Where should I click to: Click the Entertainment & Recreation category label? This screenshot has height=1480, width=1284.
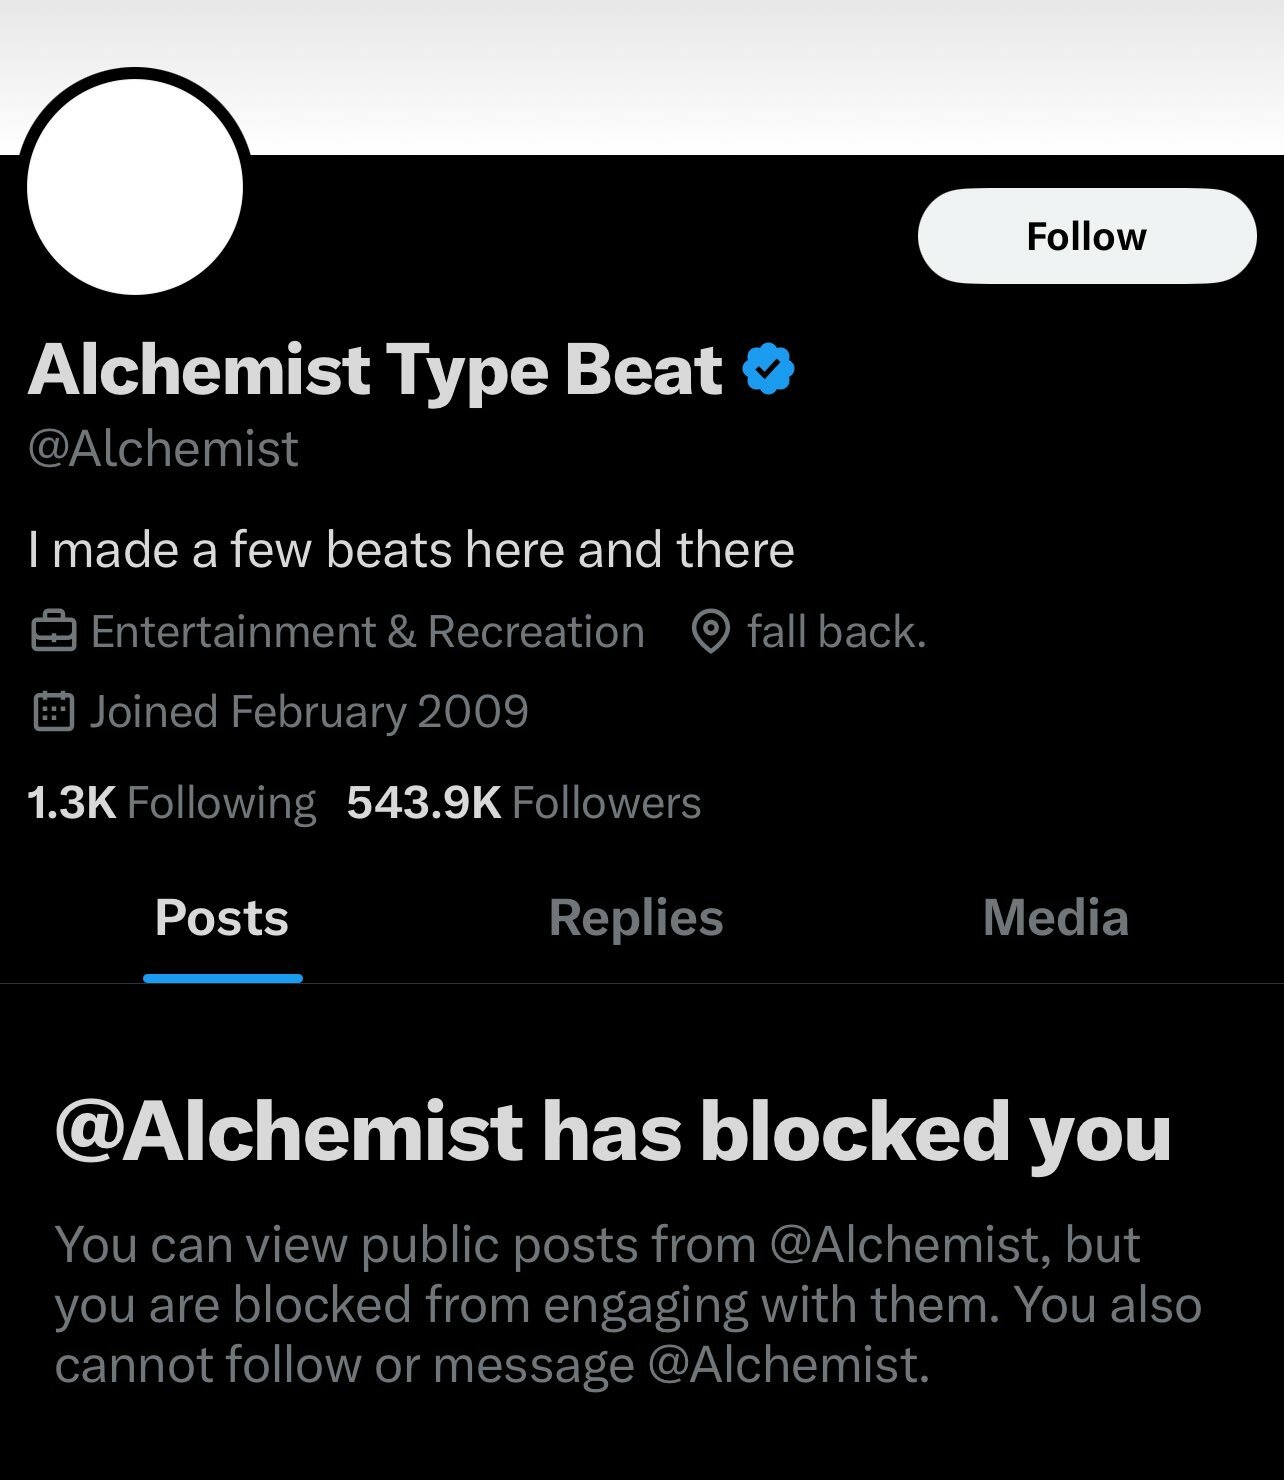pyautogui.click(x=368, y=632)
